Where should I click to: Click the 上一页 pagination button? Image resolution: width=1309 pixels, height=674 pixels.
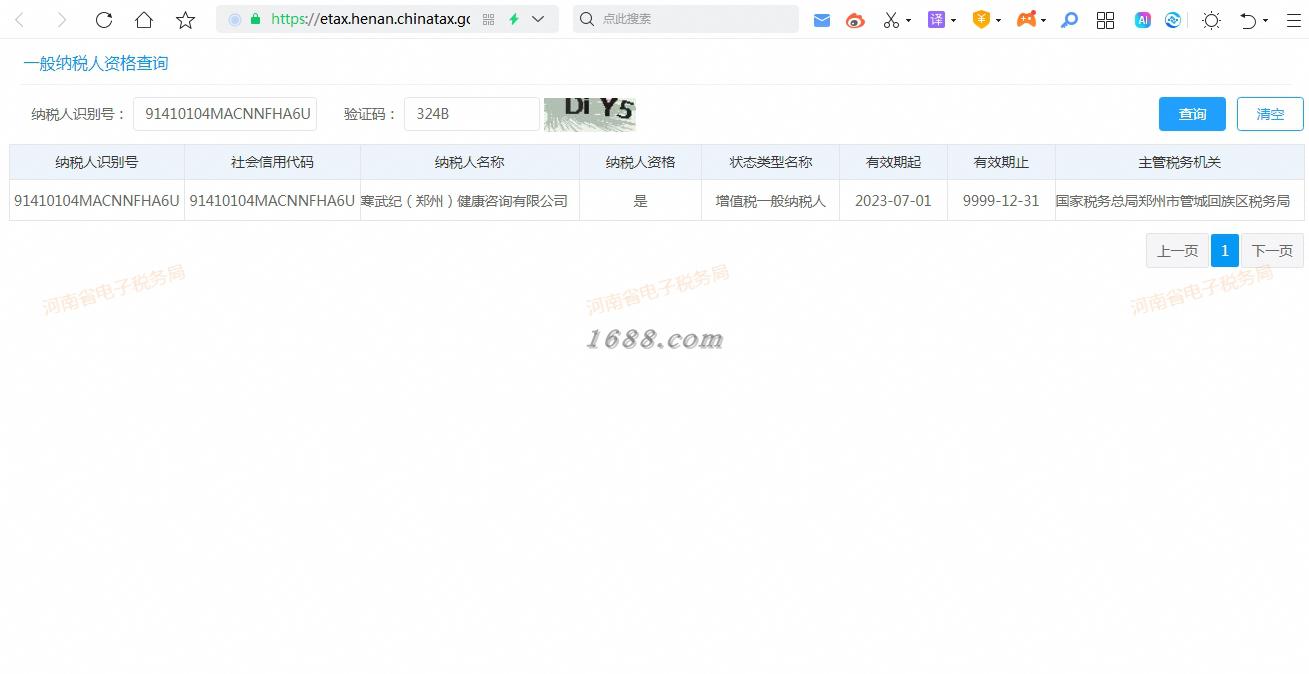tap(1177, 251)
